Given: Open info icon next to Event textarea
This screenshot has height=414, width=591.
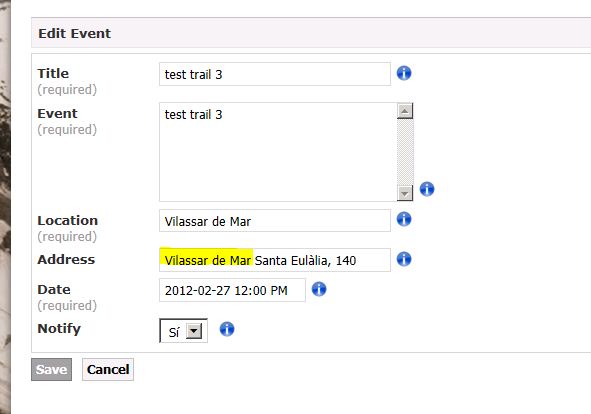Looking at the screenshot, I should coord(427,189).
